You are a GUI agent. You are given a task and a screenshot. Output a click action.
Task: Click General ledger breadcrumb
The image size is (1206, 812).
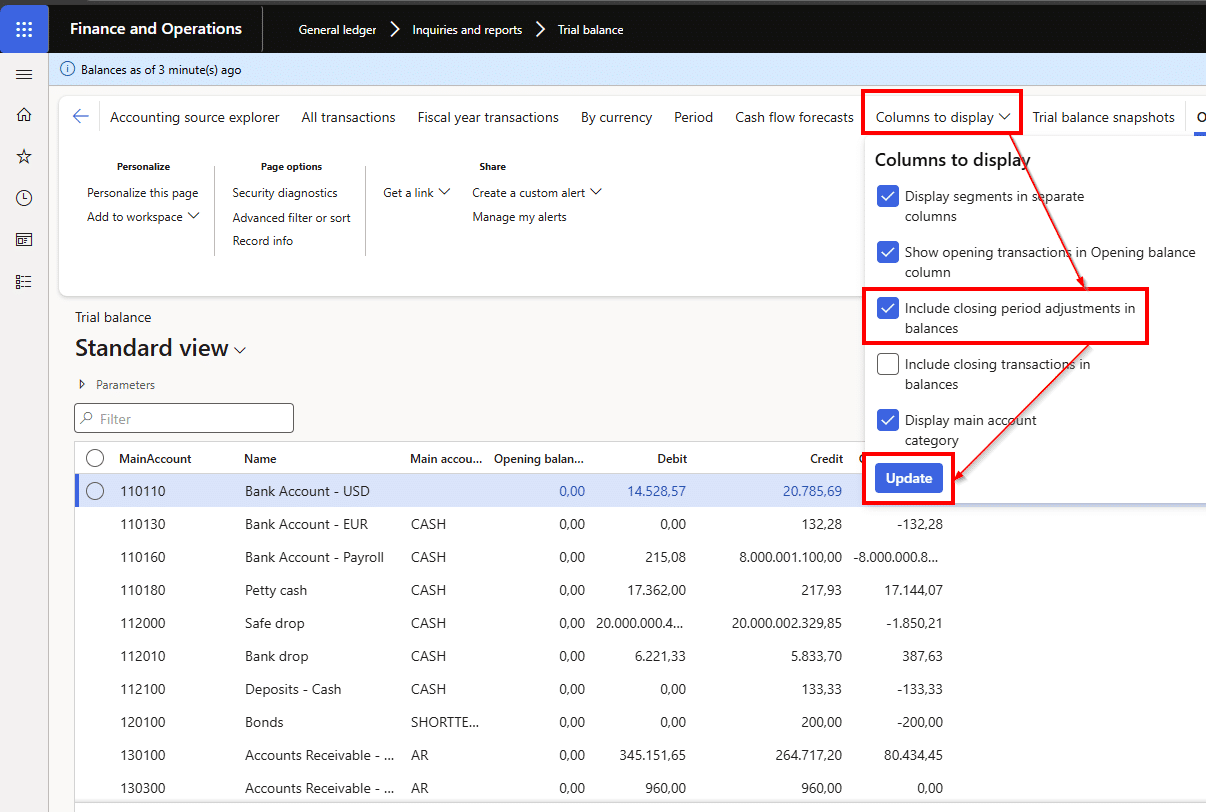pos(337,30)
